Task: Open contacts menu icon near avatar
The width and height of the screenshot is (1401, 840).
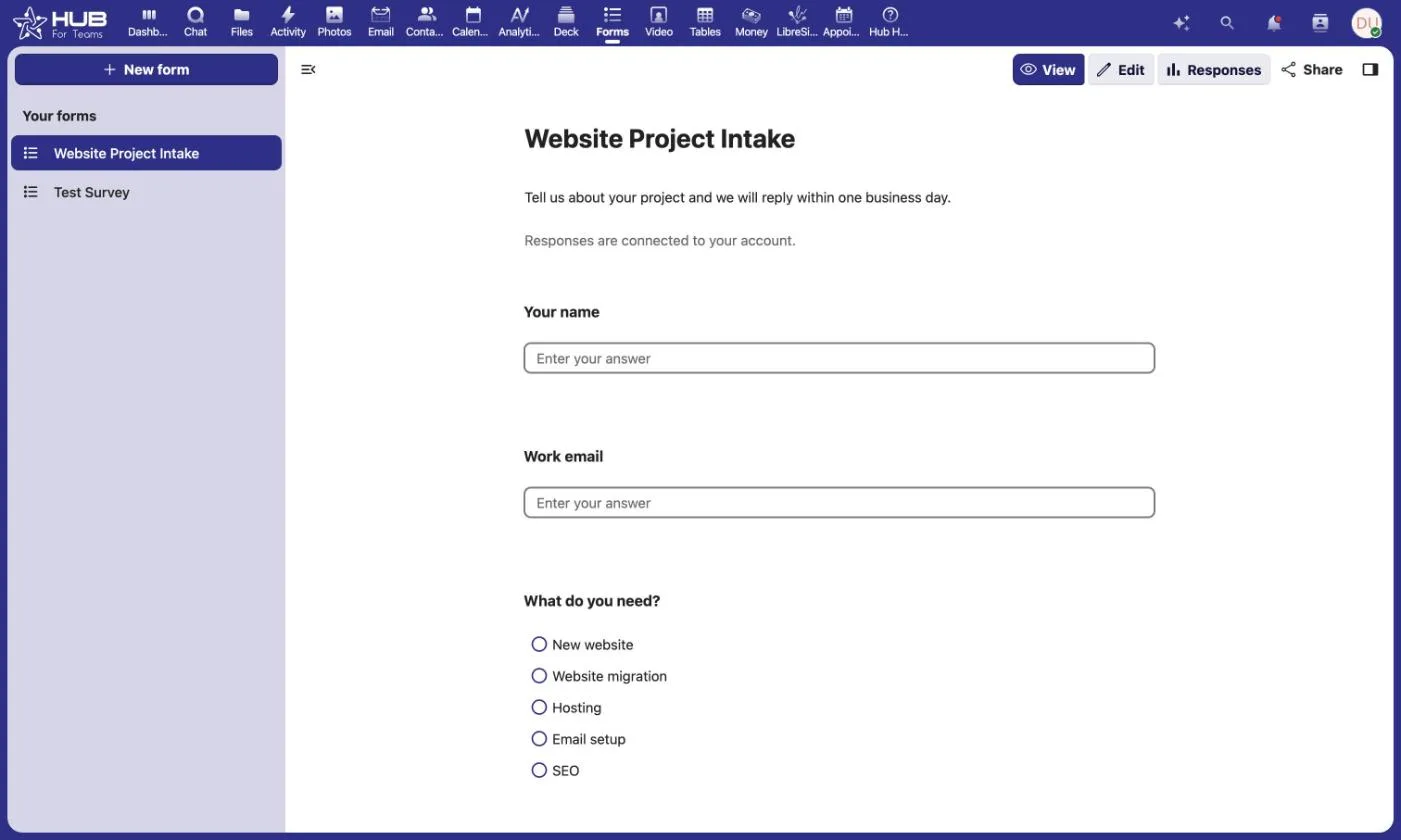Action: coord(1320,22)
